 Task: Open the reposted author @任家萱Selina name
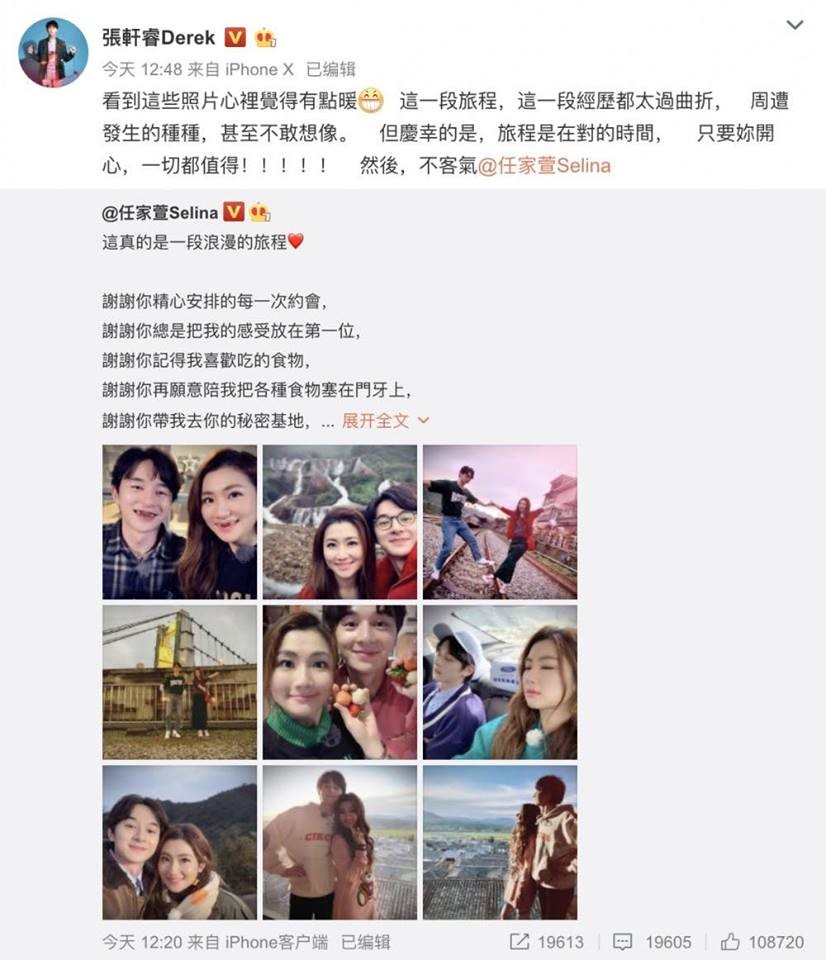(x=160, y=212)
